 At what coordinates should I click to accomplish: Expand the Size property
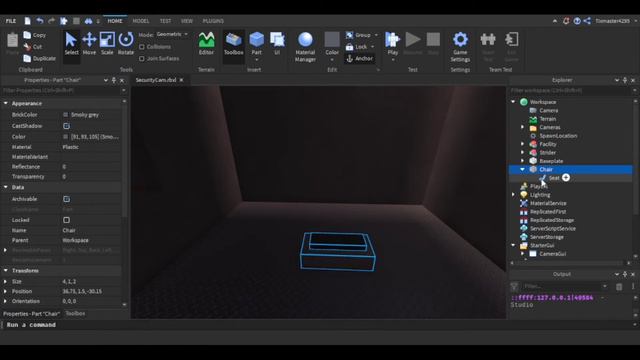click(5, 281)
